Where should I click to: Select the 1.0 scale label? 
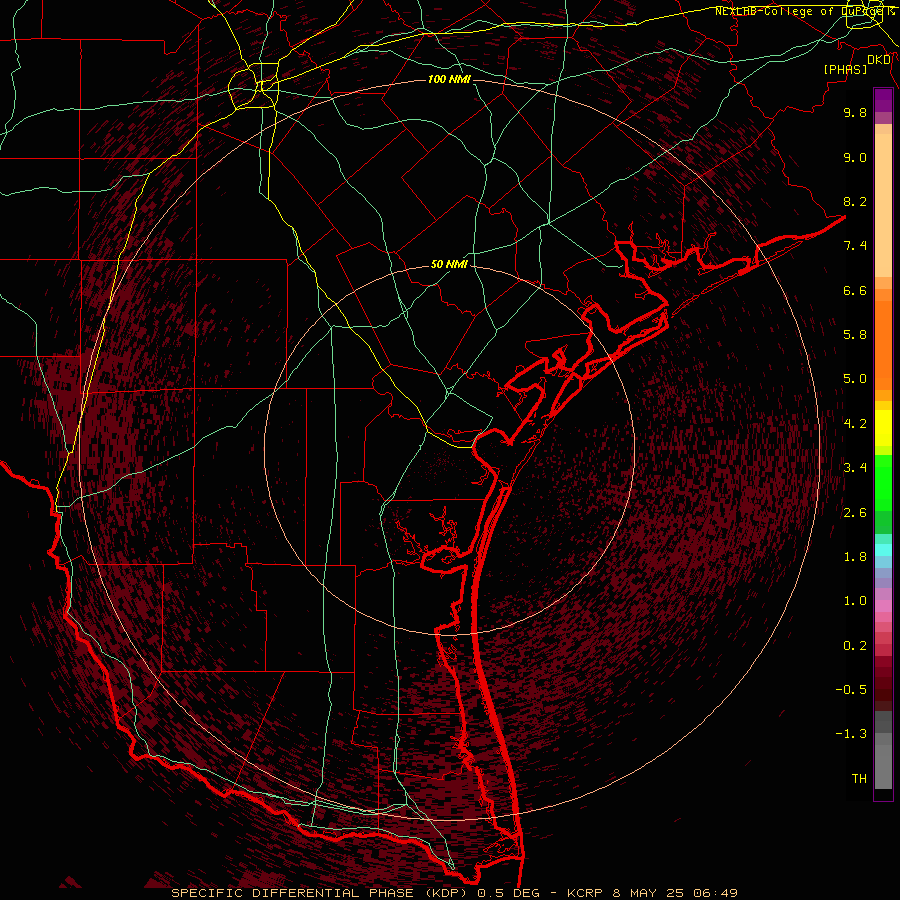(855, 601)
